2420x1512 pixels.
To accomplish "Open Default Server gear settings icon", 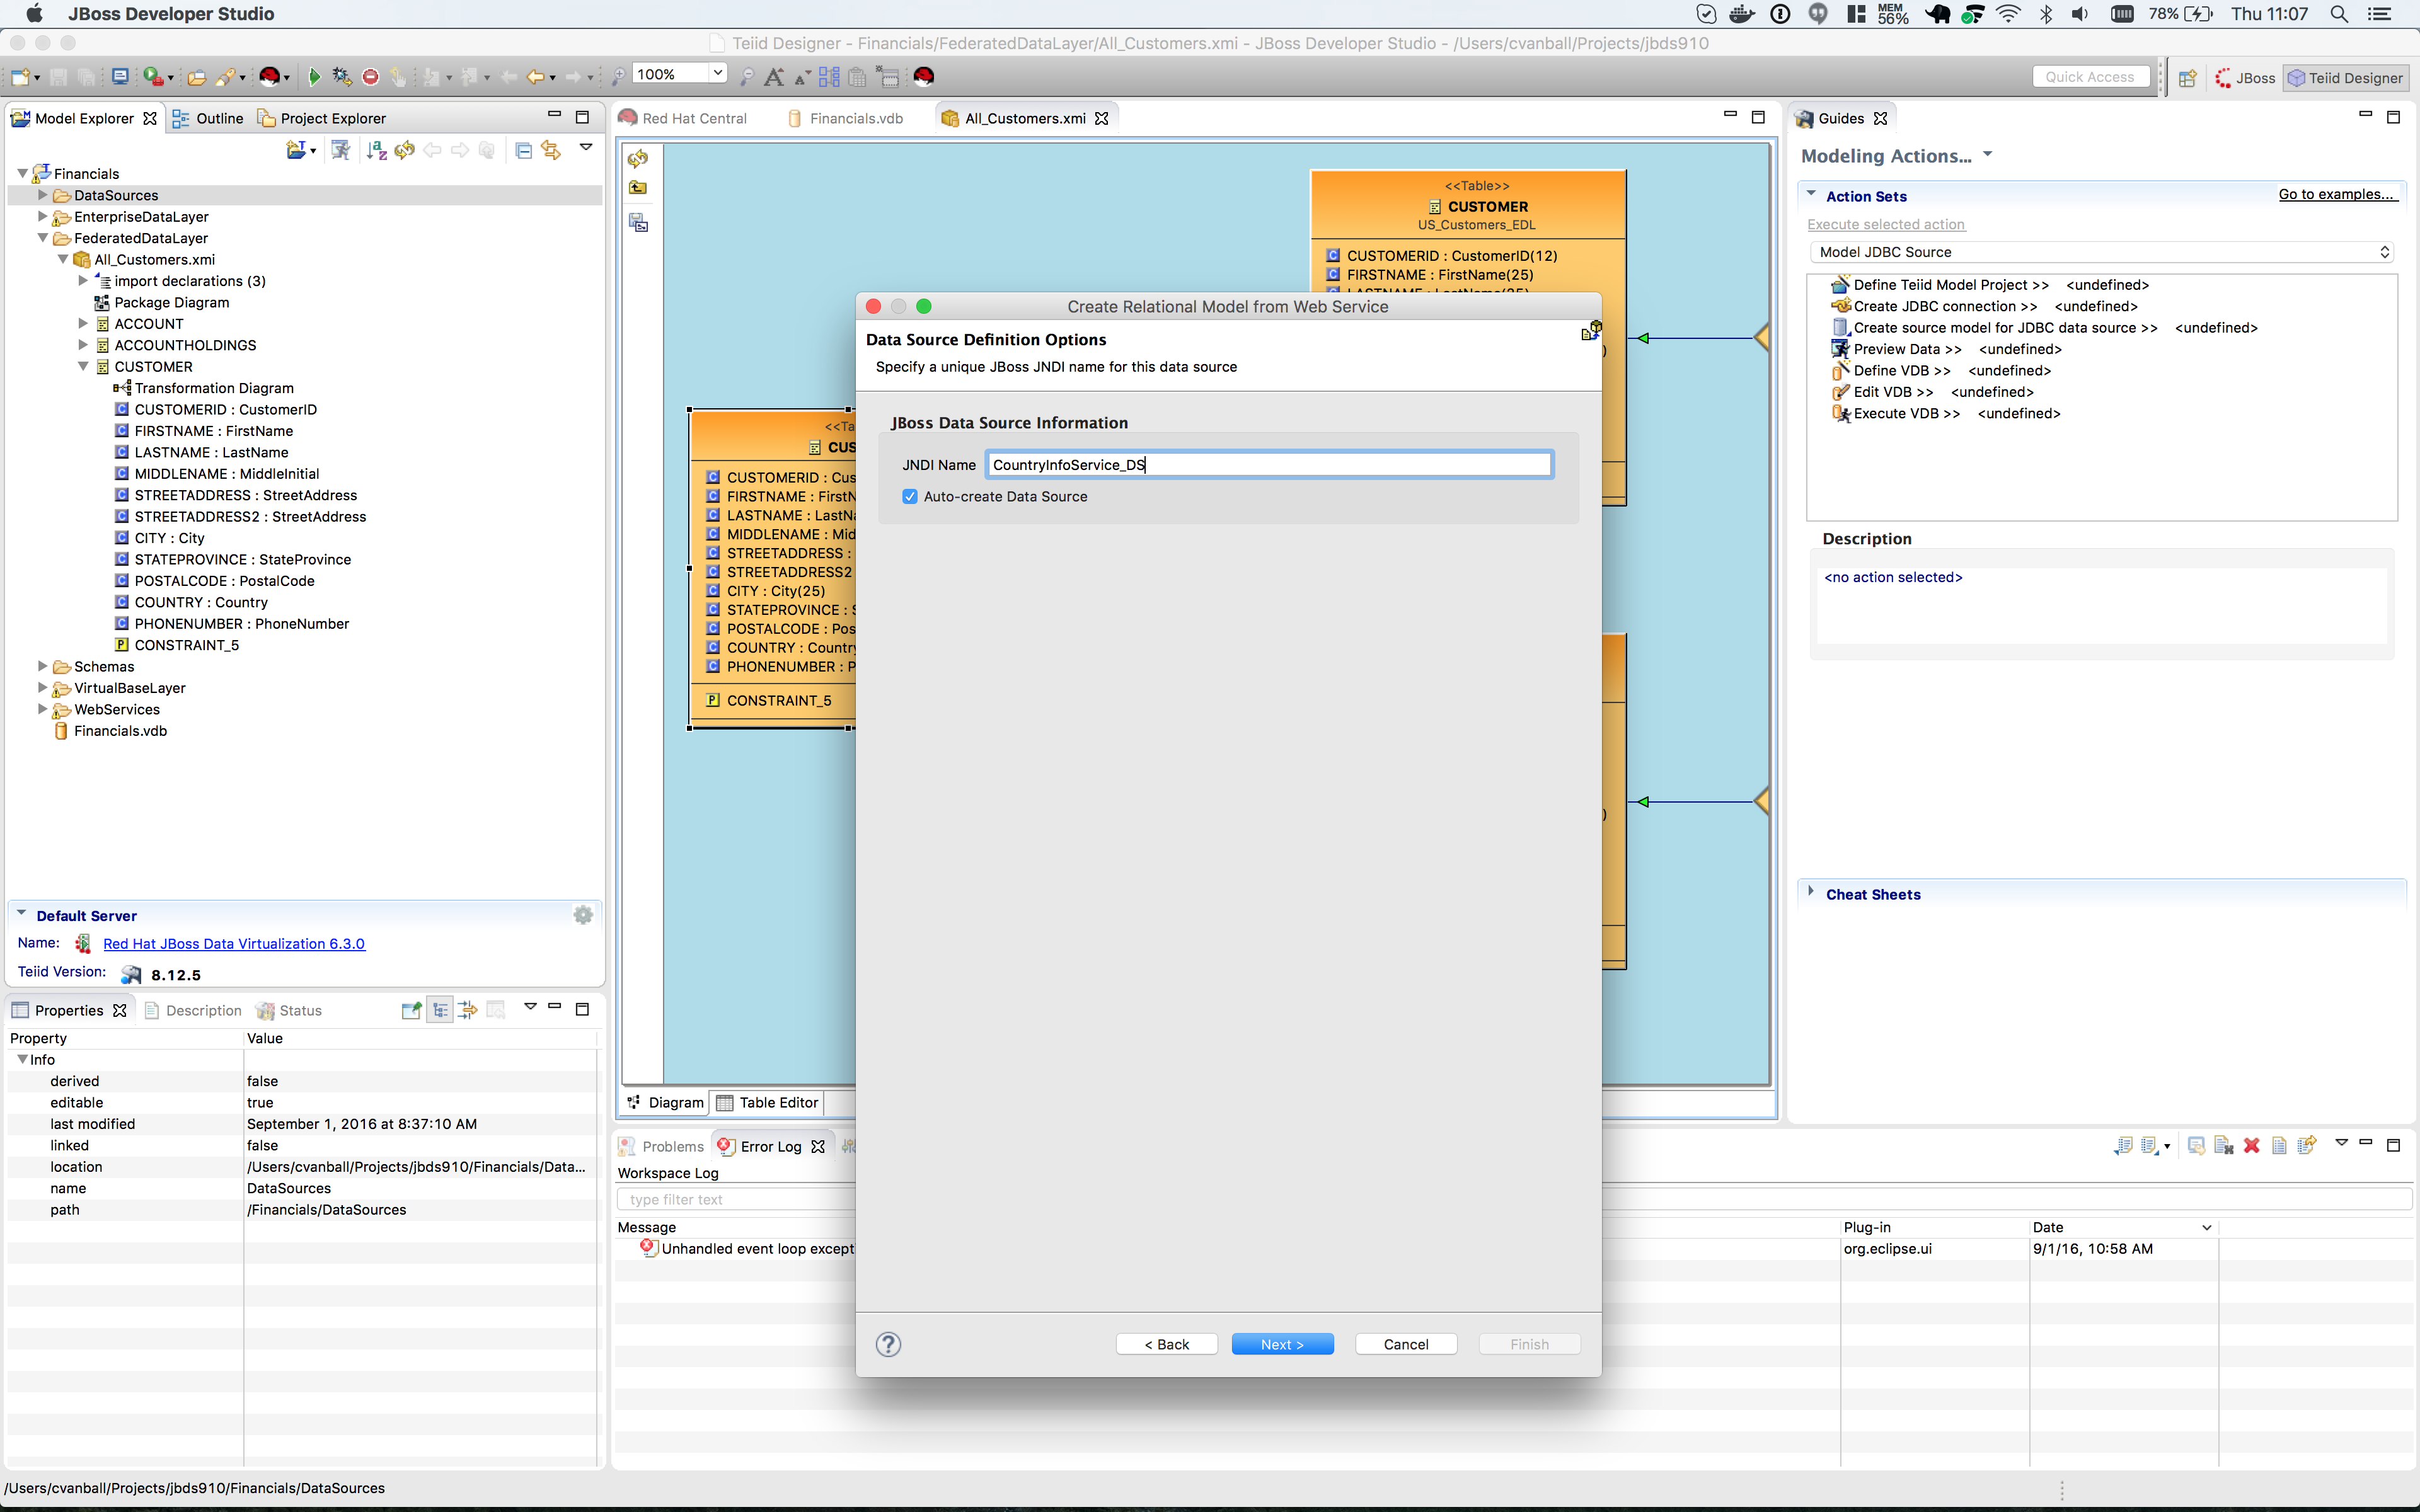I will (x=583, y=915).
